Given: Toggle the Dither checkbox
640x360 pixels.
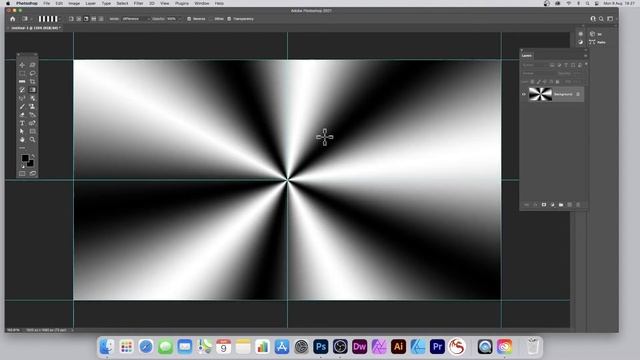Looking at the screenshot, I should 211,19.
